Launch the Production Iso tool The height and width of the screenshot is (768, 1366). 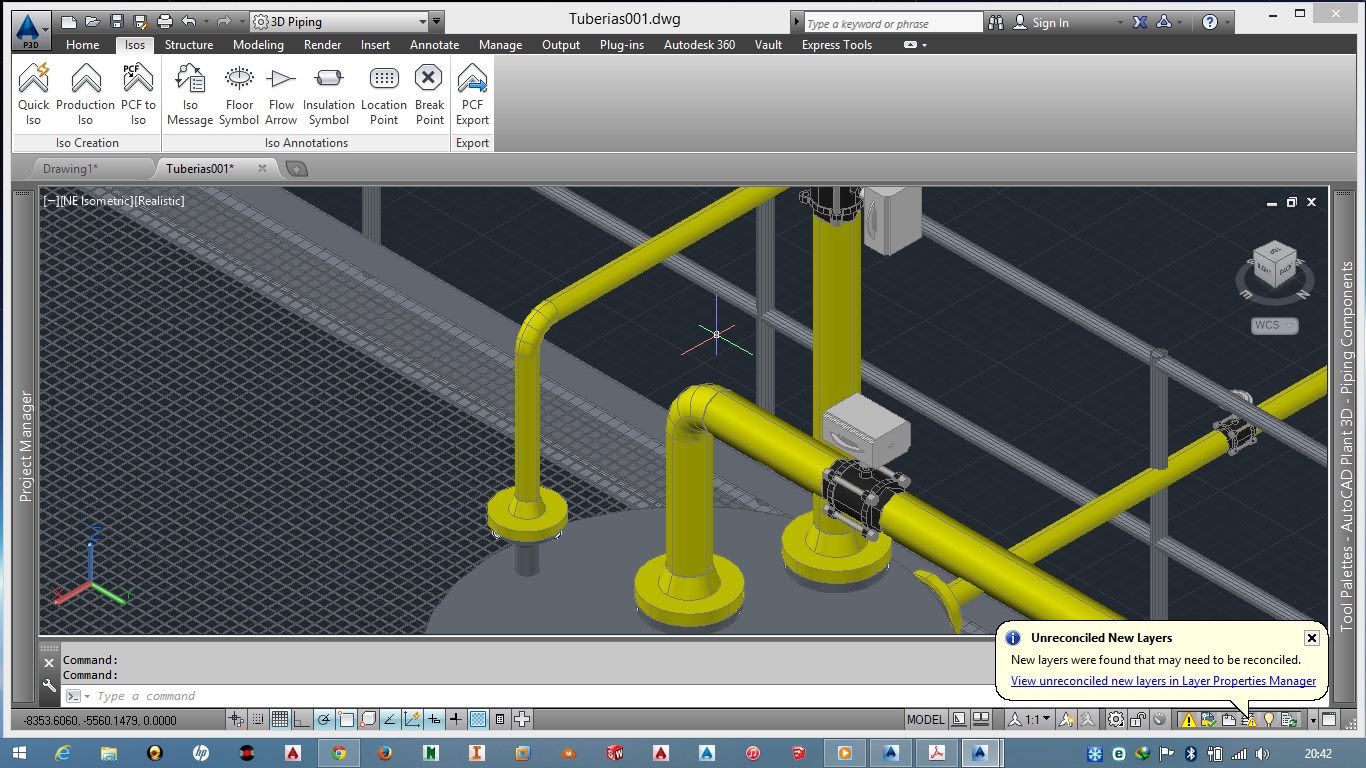coord(85,94)
